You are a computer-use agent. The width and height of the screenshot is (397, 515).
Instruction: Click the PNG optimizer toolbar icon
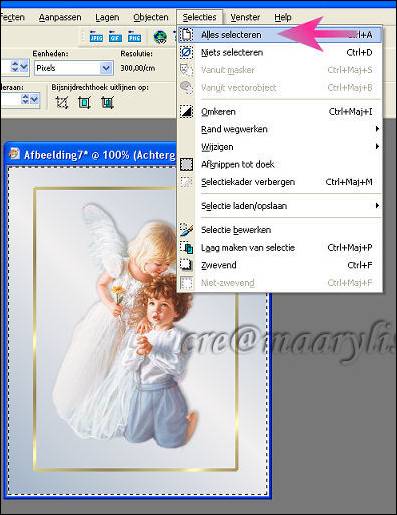134,37
